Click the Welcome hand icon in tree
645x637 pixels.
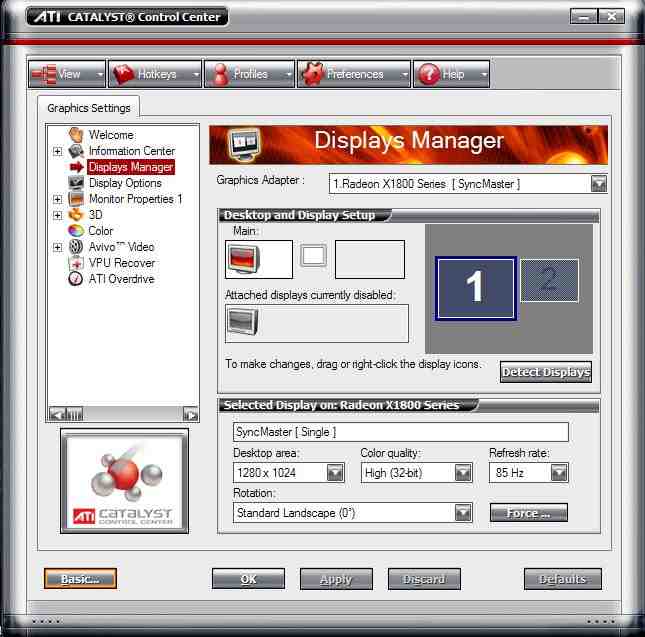76,134
